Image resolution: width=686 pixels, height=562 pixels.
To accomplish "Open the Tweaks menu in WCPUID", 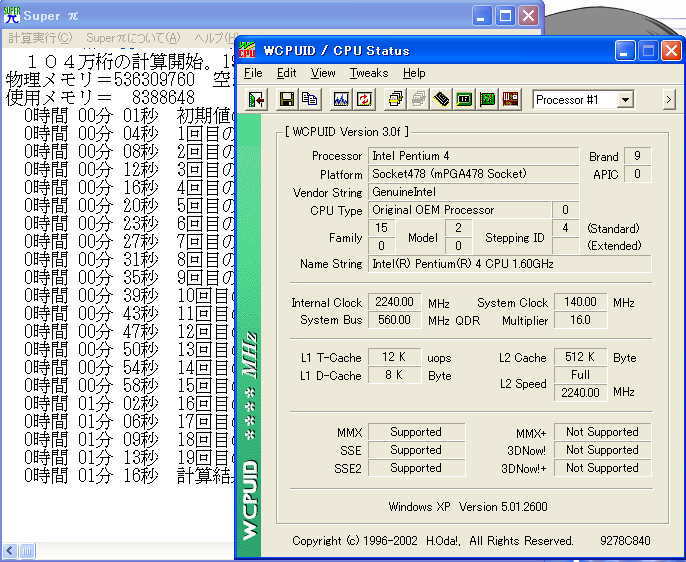I will 369,73.
